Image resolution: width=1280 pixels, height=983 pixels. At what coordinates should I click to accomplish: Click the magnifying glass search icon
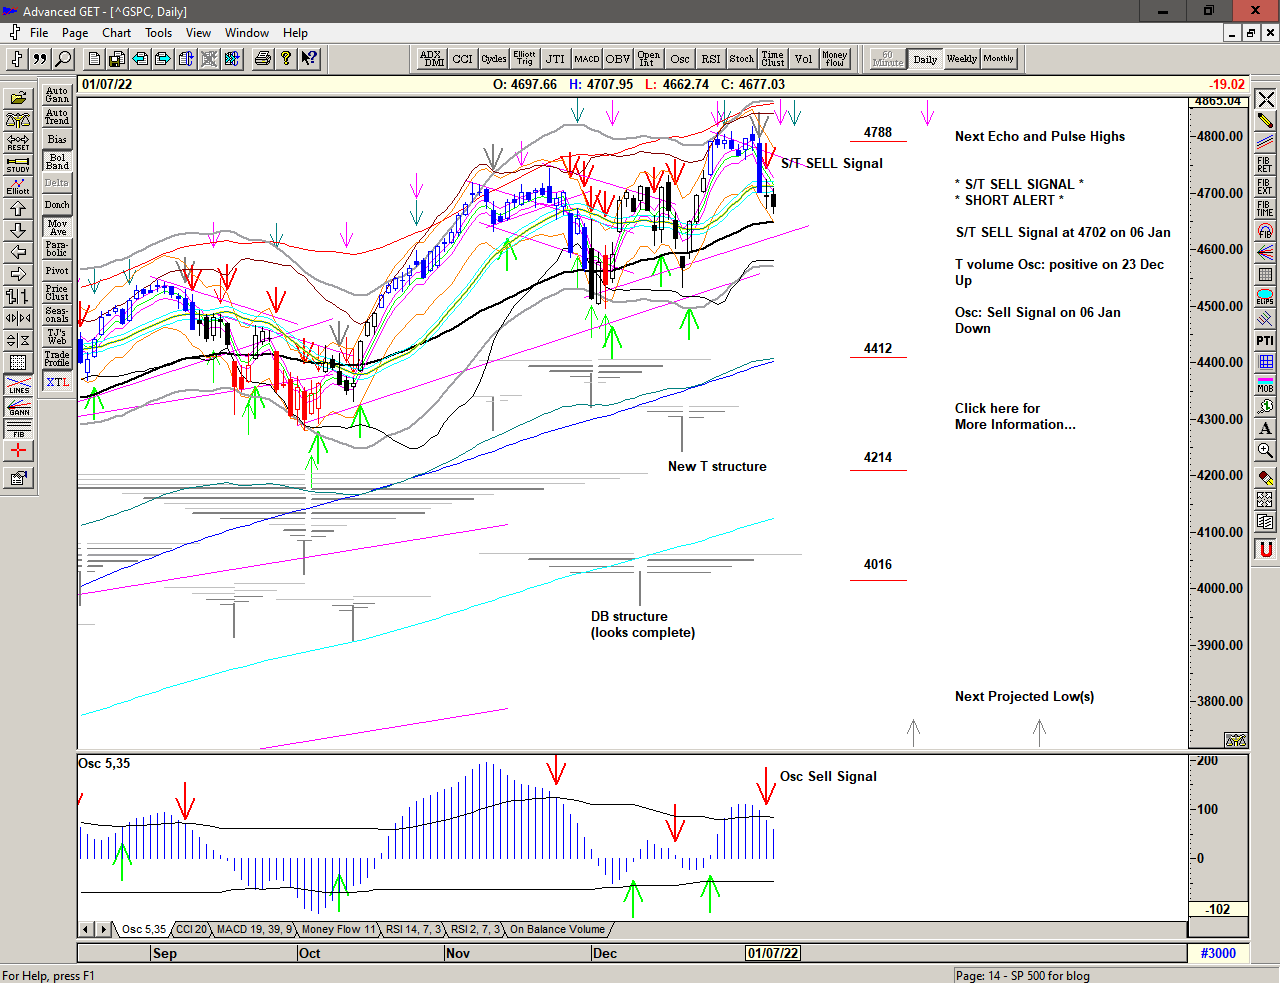pyautogui.click(x=63, y=59)
